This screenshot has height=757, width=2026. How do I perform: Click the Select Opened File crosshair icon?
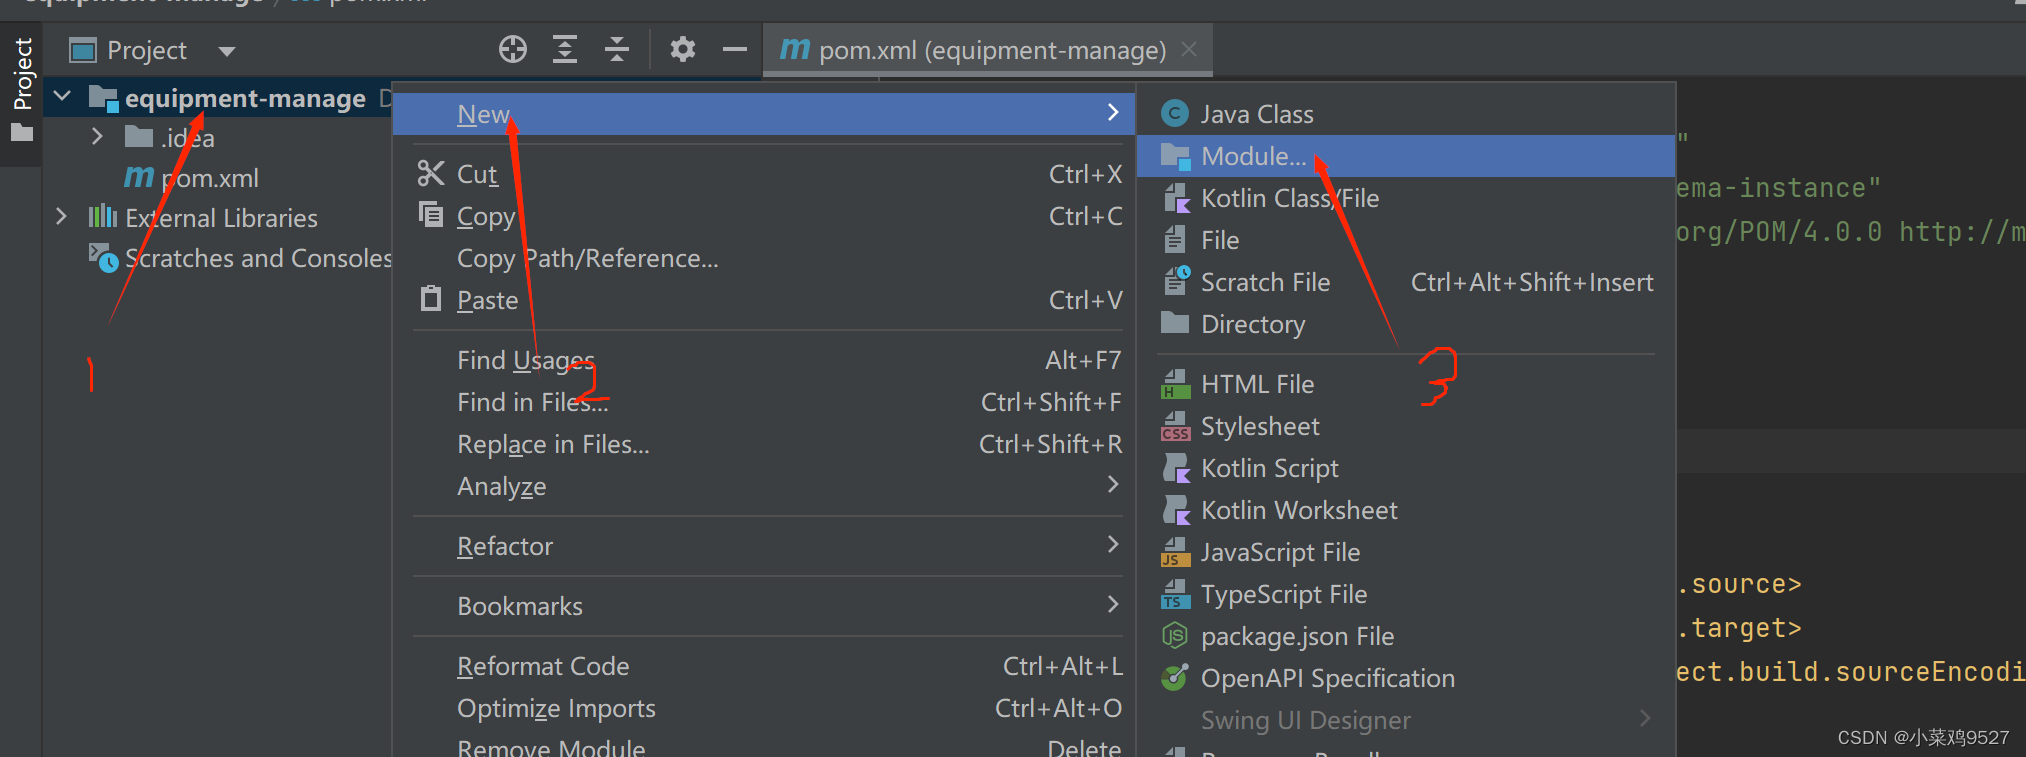tap(513, 49)
